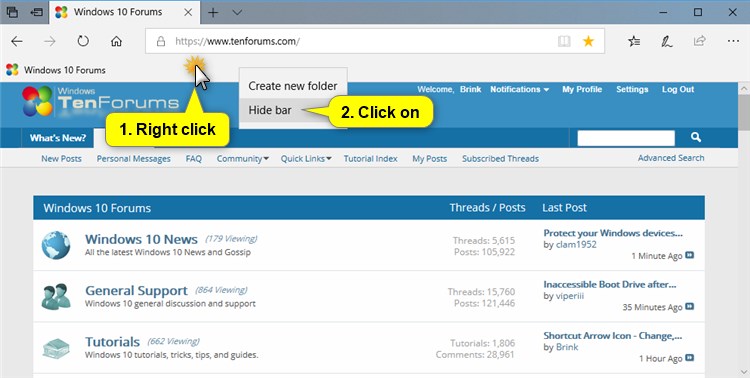
Task: Open Protect your Windows devices post
Action: tap(613, 233)
